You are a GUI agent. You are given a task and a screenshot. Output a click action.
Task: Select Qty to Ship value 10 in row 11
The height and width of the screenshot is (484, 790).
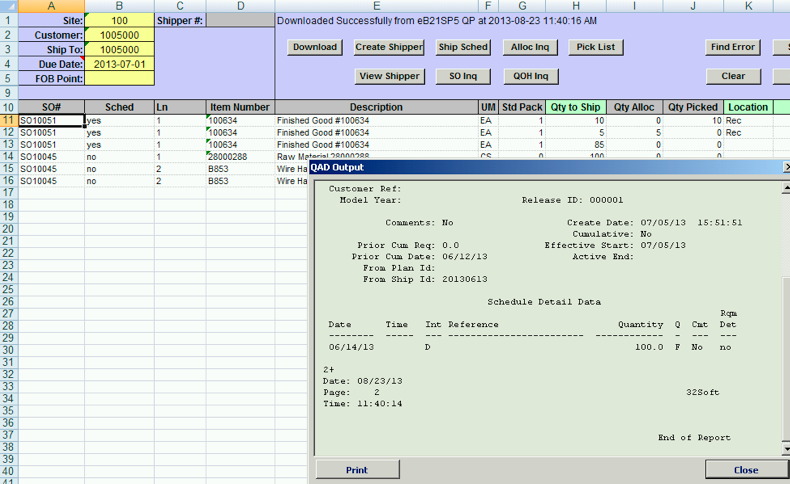coord(576,121)
